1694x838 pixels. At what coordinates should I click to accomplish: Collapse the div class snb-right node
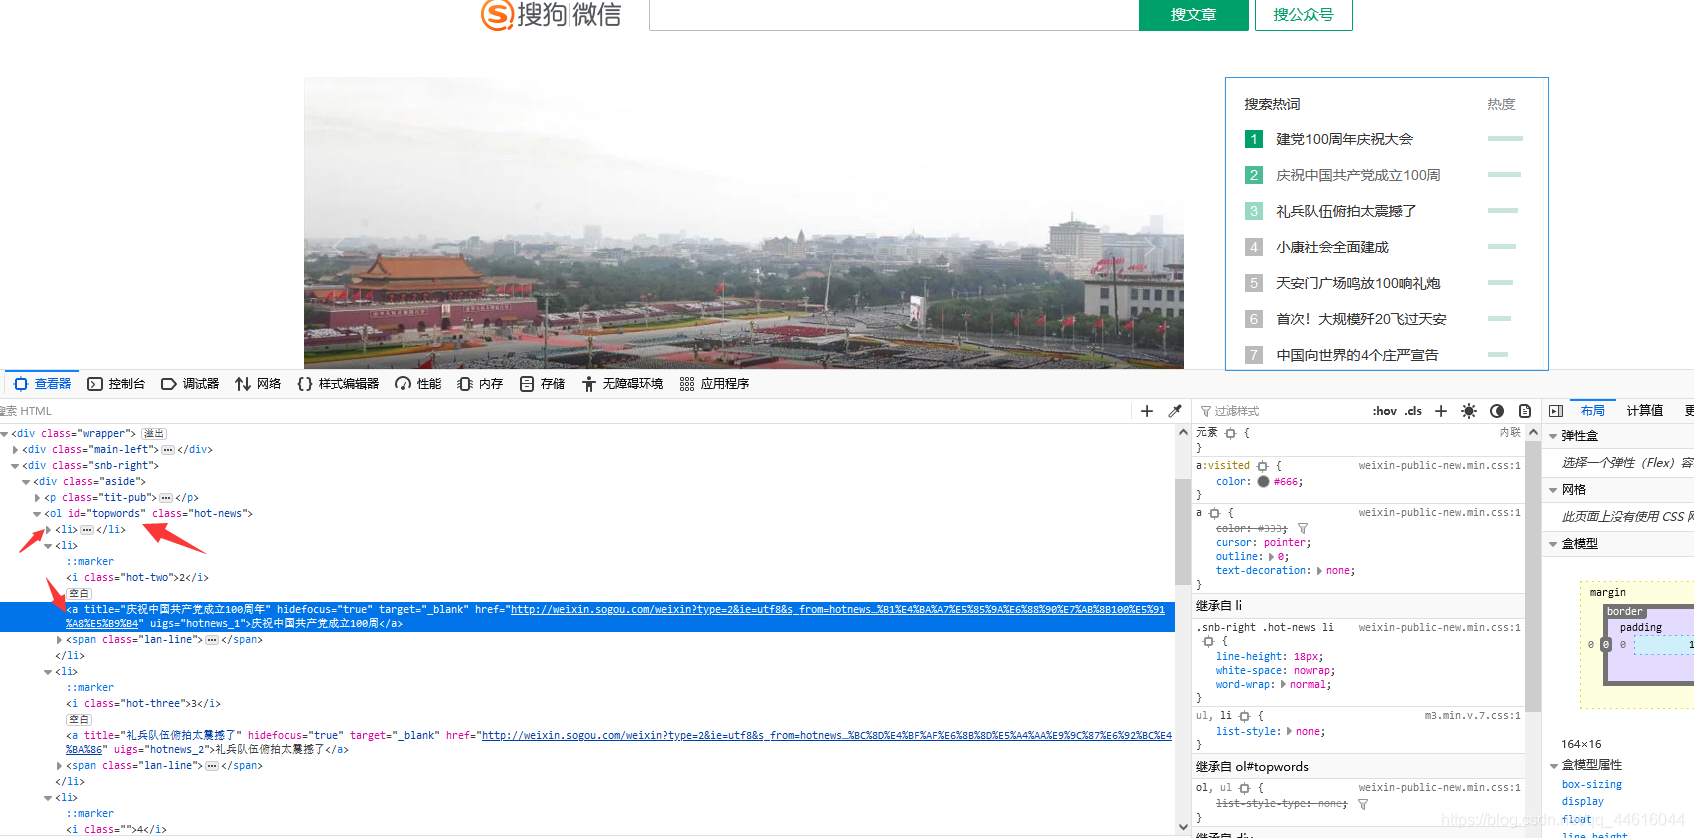tap(15, 466)
